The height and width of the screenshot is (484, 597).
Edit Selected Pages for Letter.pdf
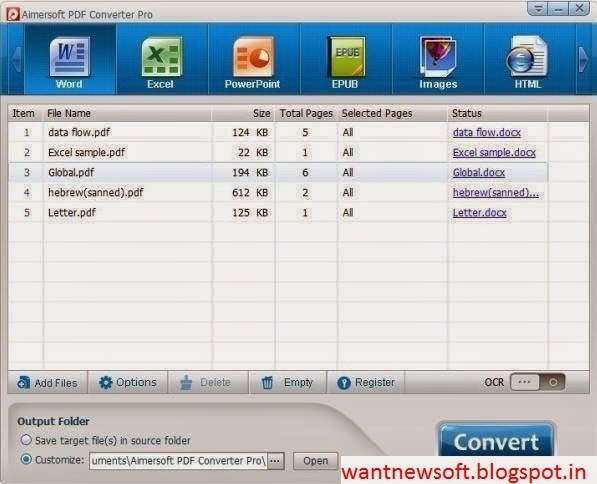tap(393, 212)
